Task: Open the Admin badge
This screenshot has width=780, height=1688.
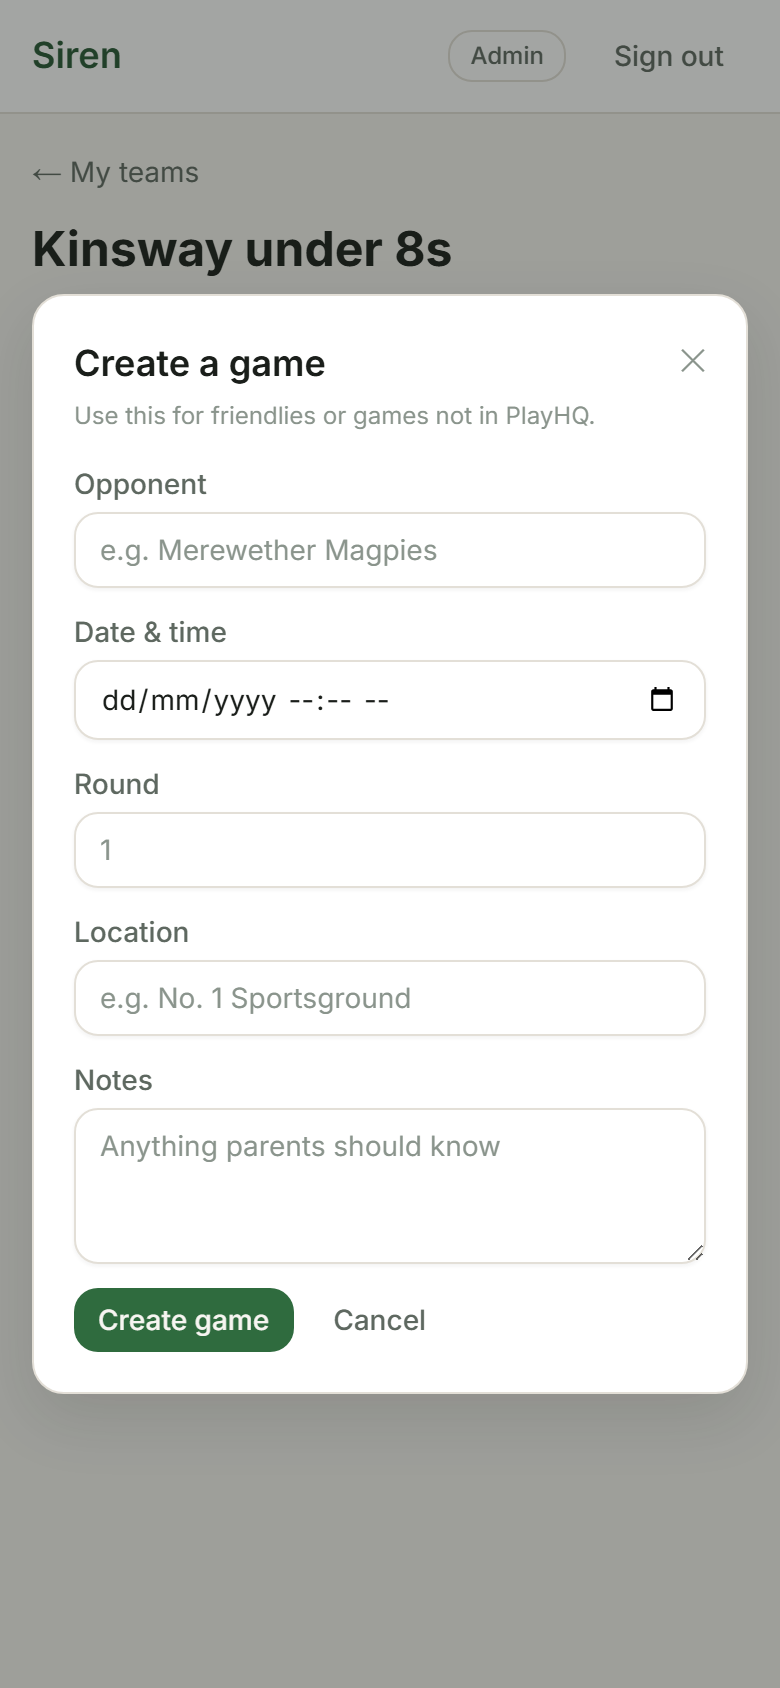Action: [x=507, y=56]
